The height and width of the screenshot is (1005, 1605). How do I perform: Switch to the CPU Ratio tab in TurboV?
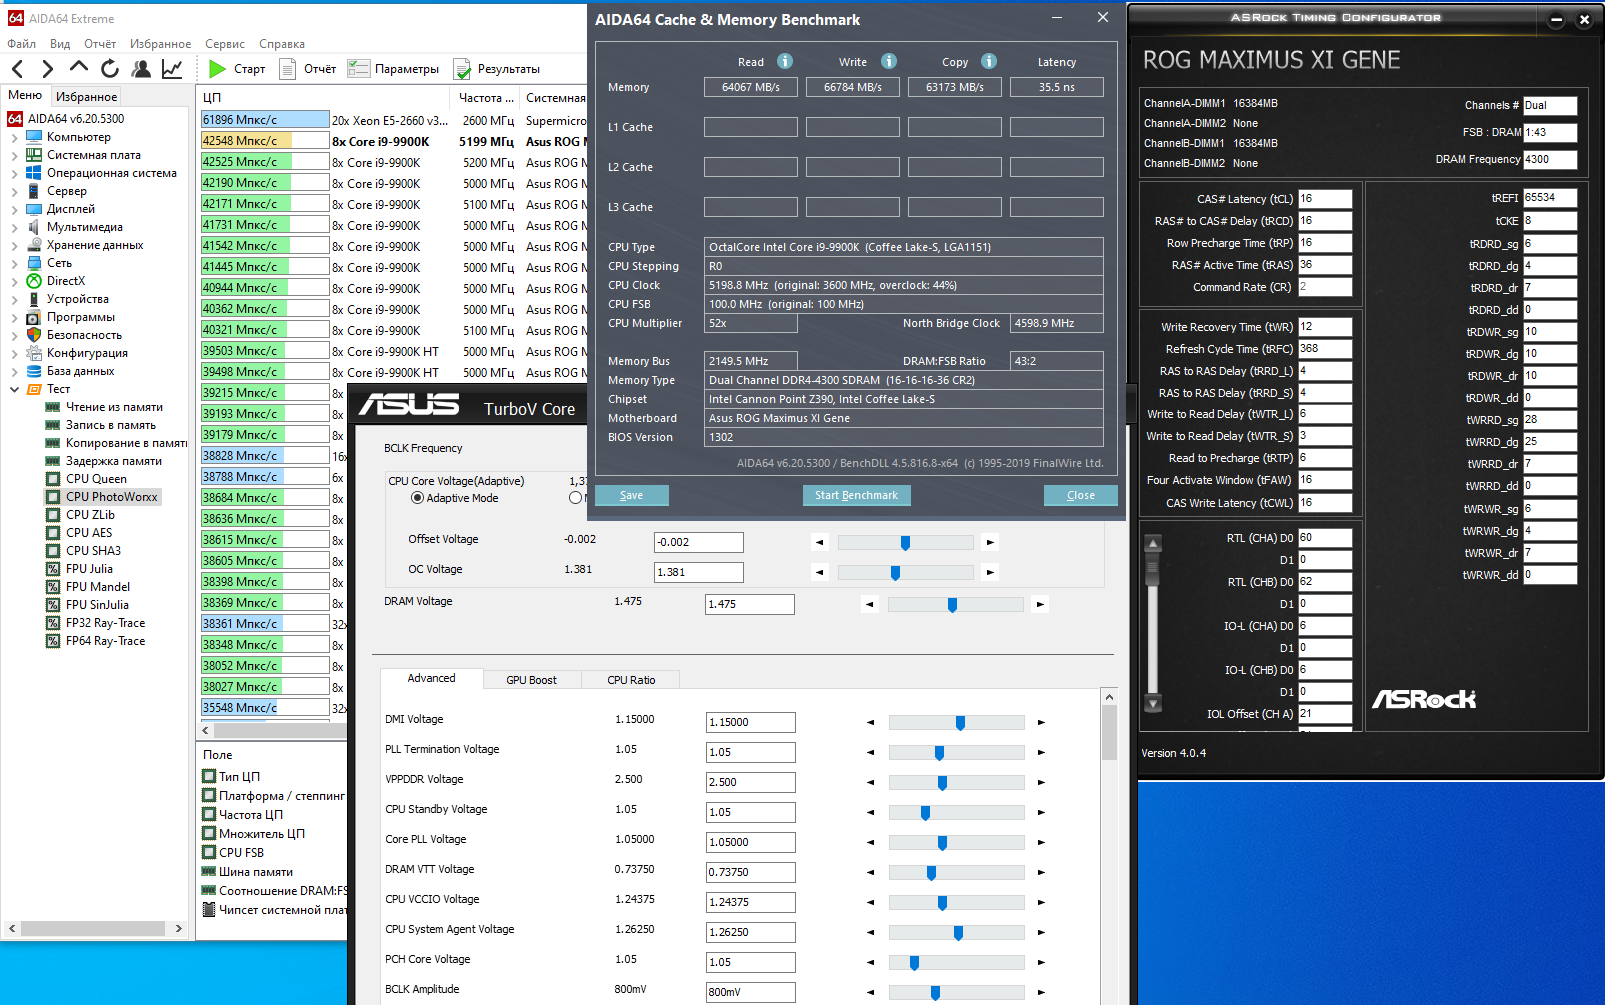point(631,680)
